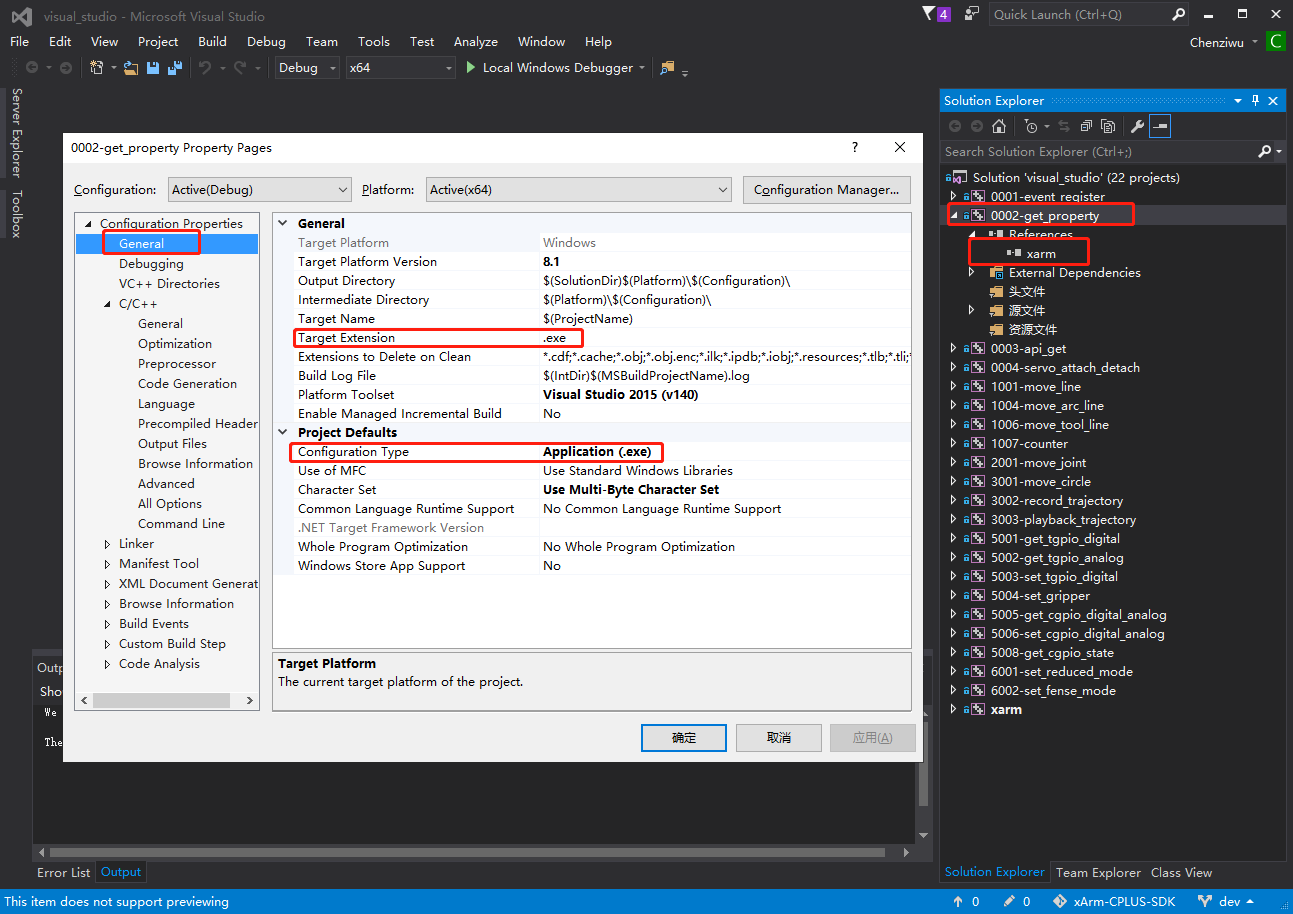Click the green account avatar icon
The height and width of the screenshot is (914, 1293).
[x=1275, y=42]
